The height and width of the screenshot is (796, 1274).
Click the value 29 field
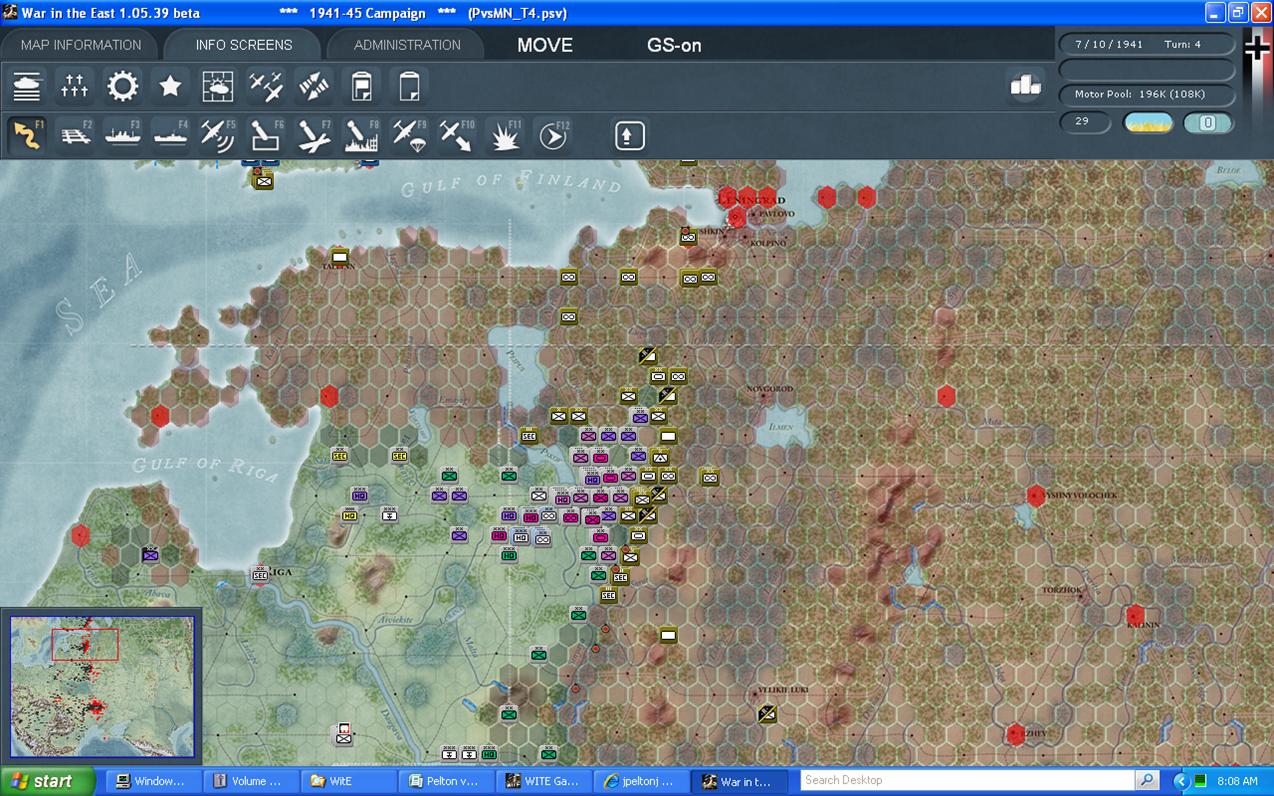pos(1084,122)
